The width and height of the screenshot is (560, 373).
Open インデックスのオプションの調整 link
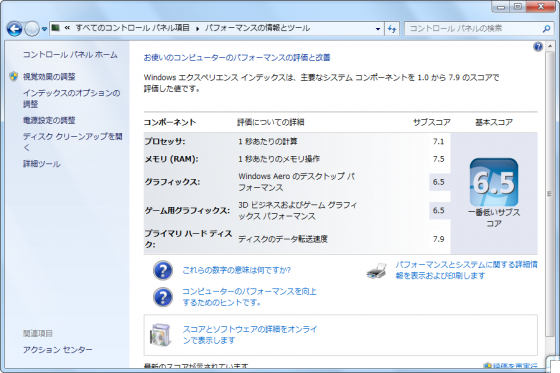pyautogui.click(x=72, y=98)
